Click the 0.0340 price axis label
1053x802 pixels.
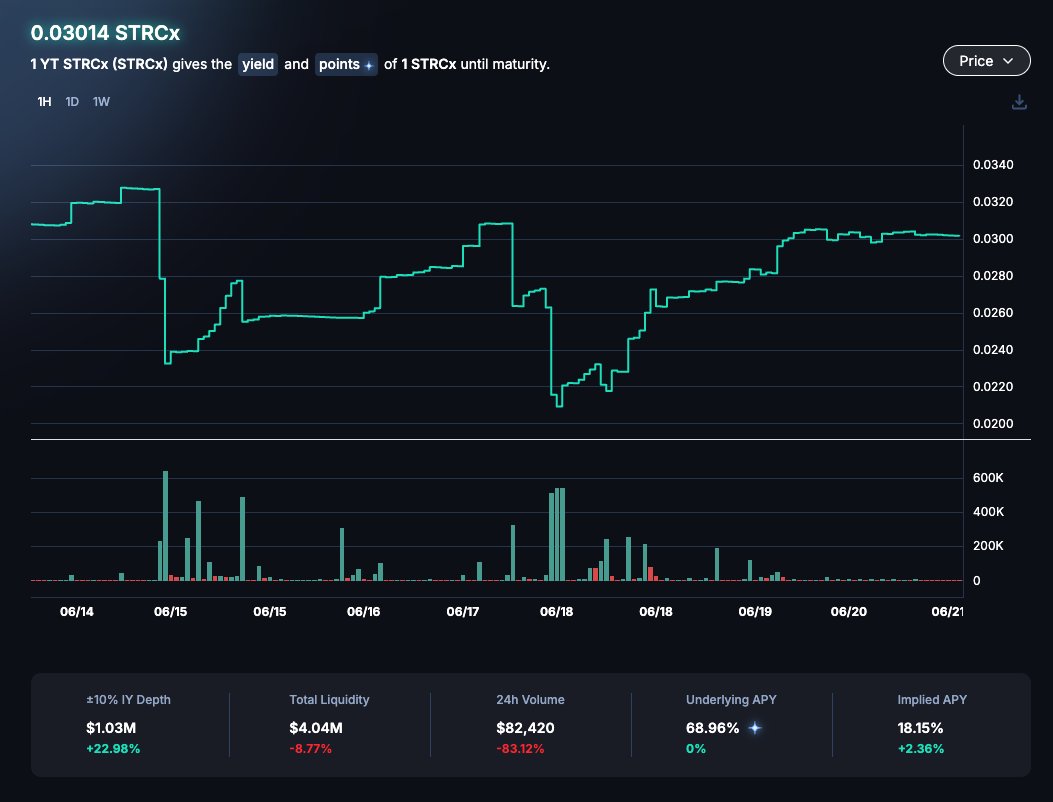click(993, 165)
